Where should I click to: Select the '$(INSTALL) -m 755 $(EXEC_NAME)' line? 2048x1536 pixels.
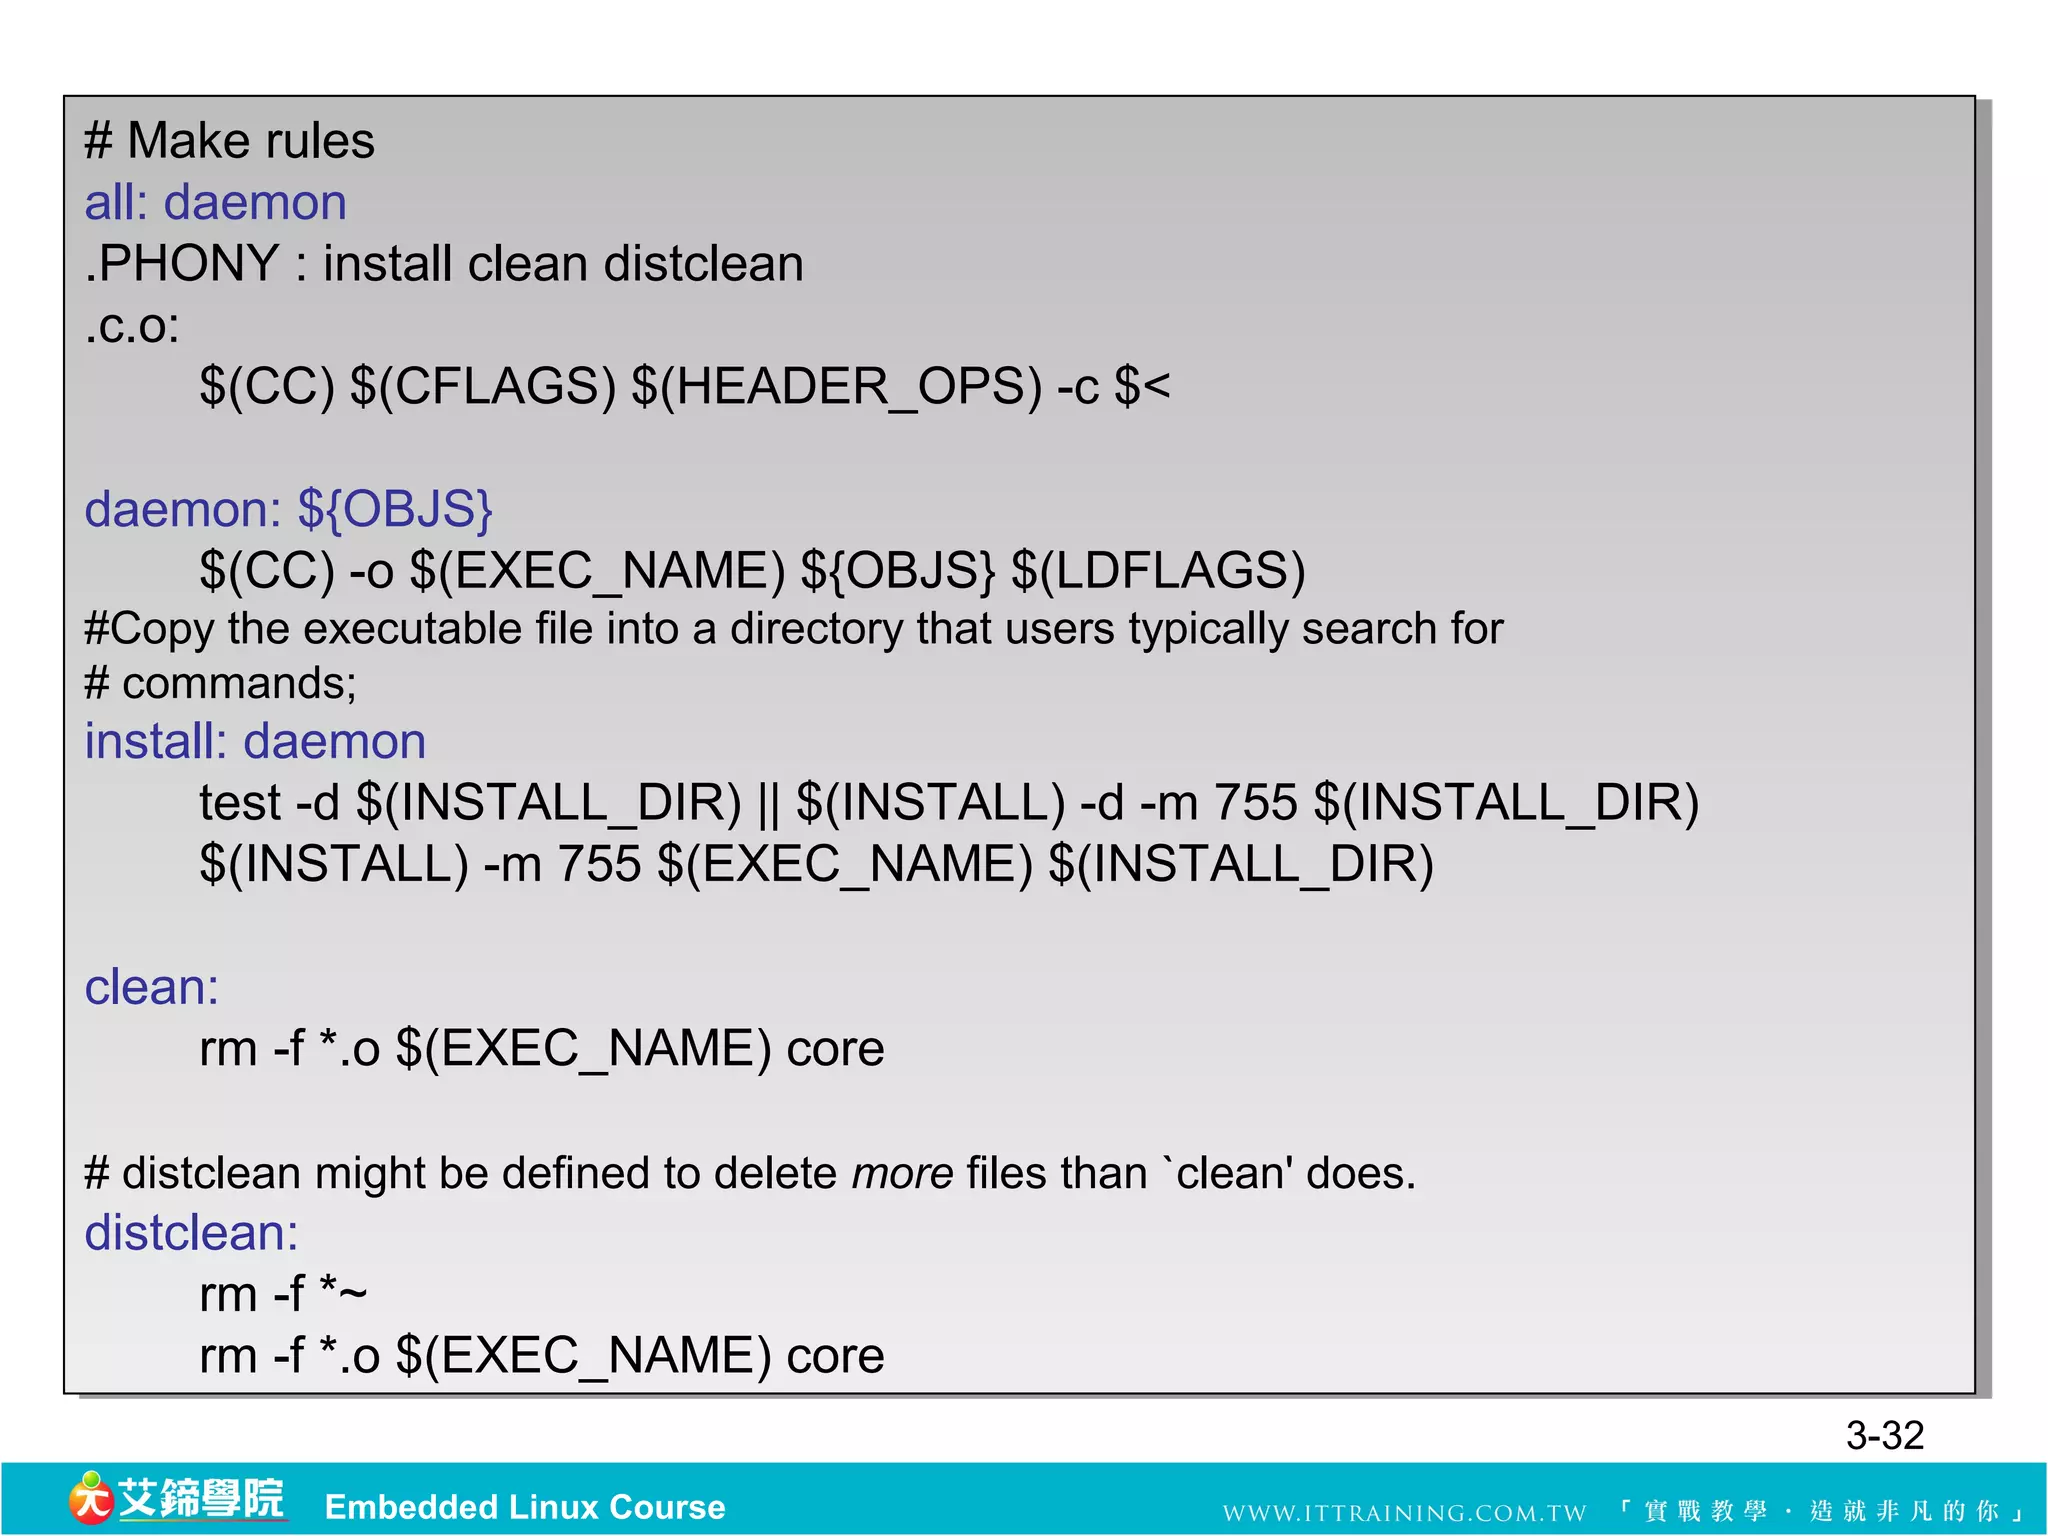pos(816,864)
